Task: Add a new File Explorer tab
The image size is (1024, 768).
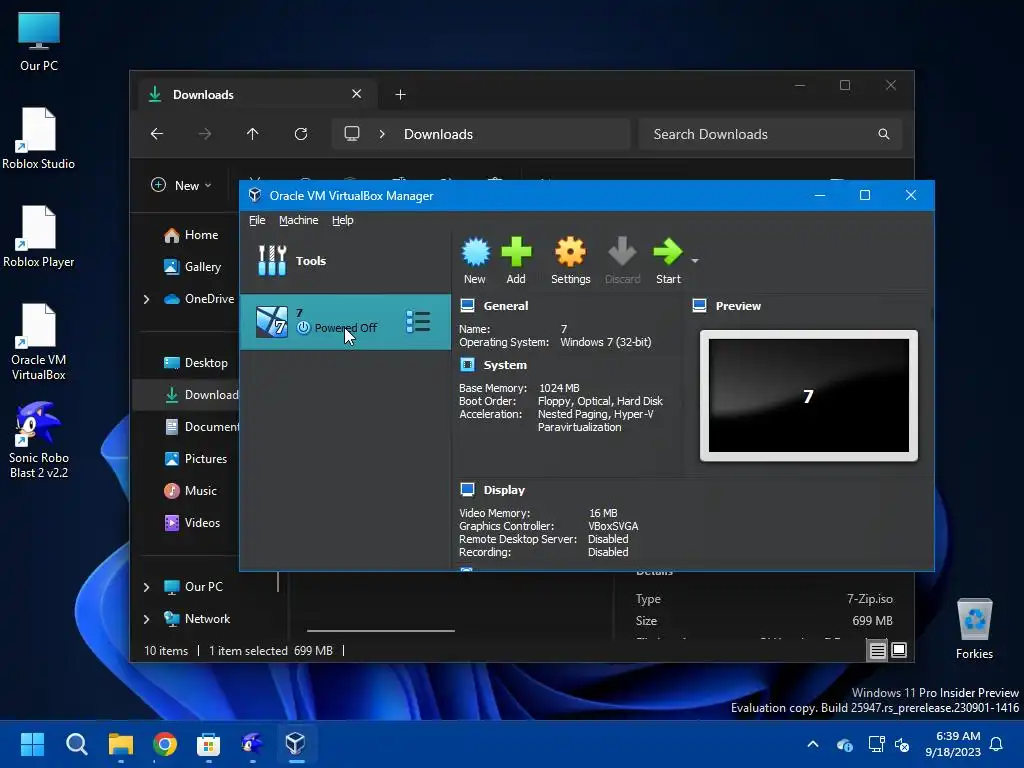Action: [x=400, y=95]
